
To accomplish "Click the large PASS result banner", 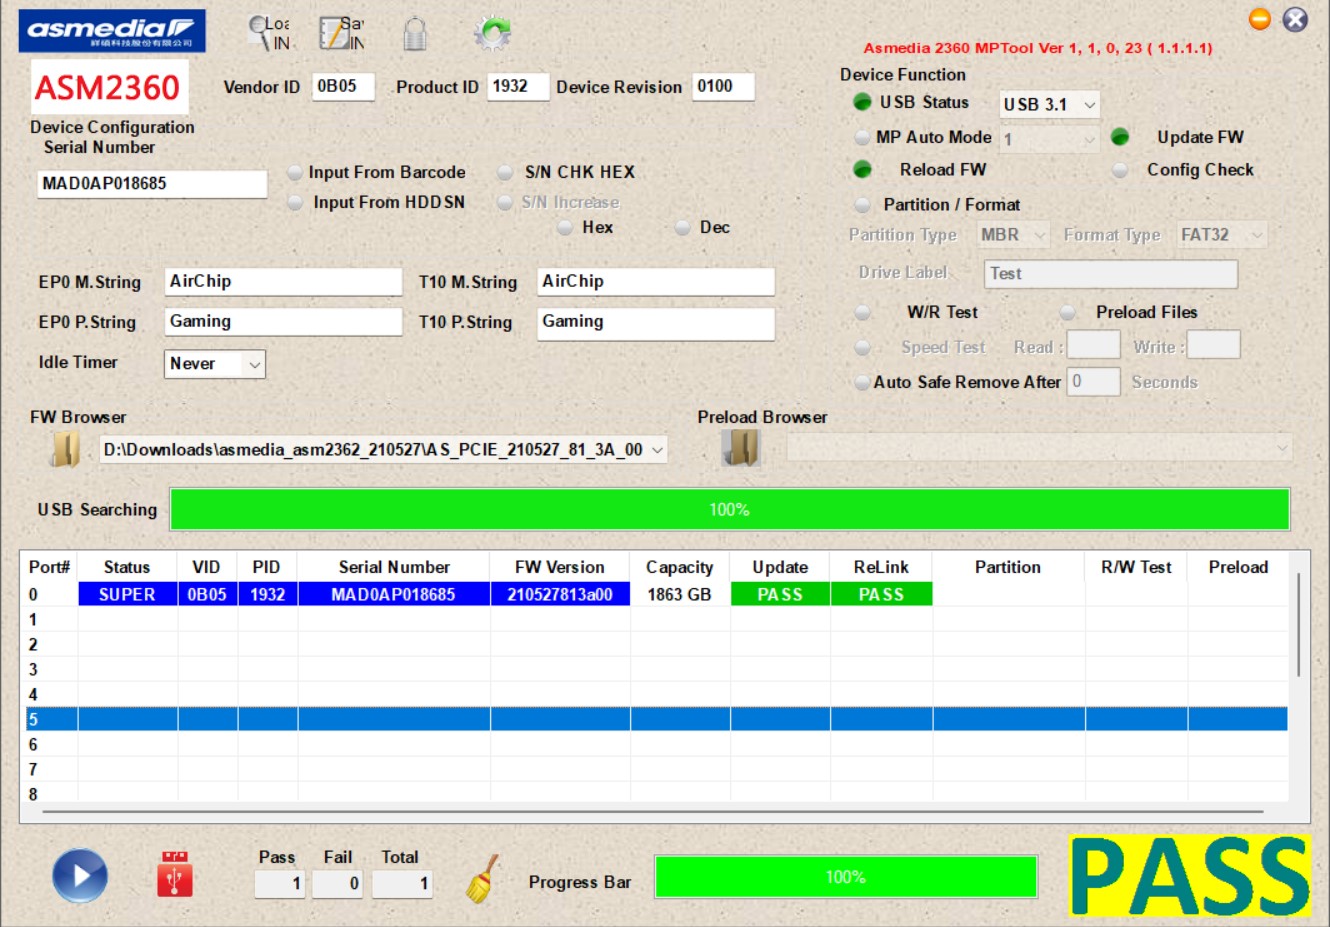I will (x=1189, y=876).
